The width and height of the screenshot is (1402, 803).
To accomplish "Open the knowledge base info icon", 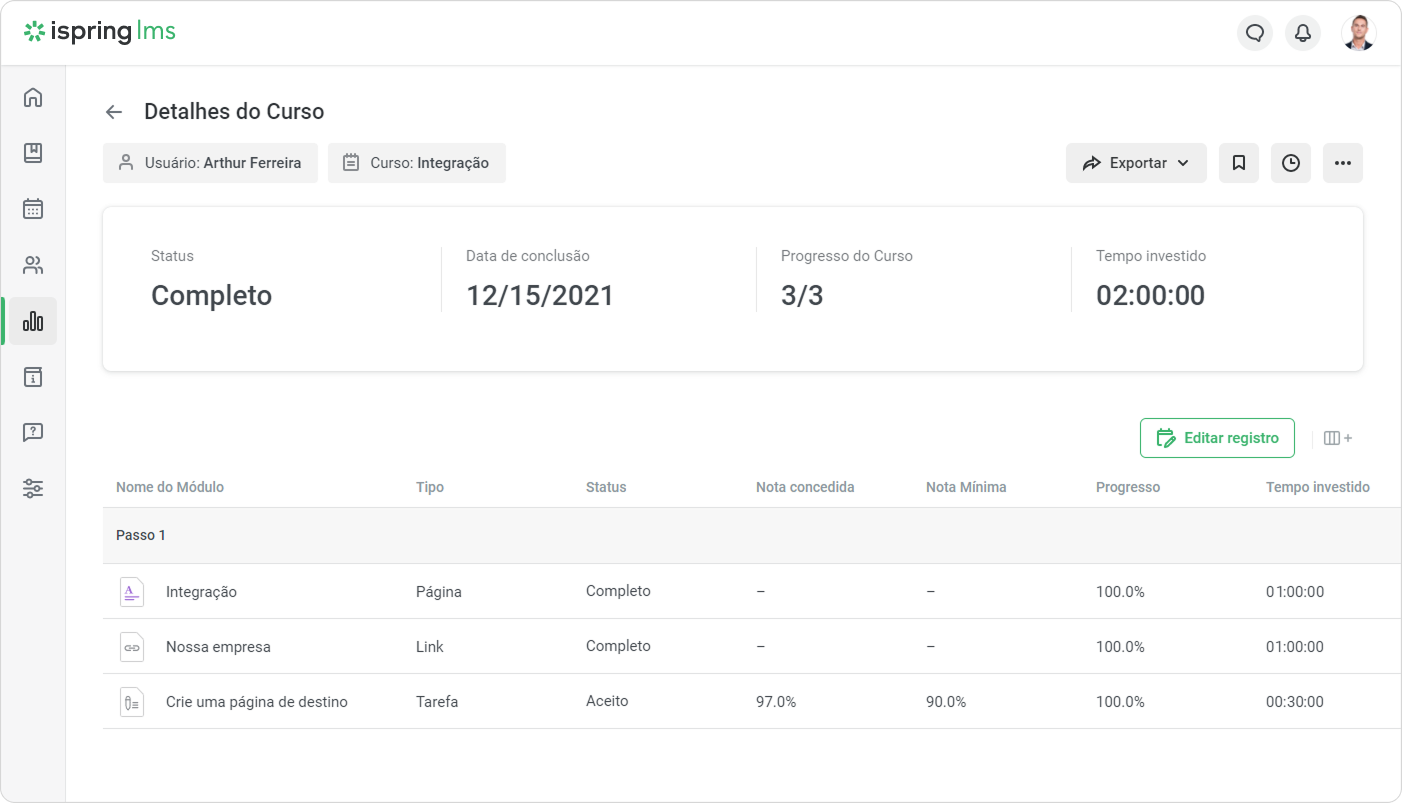I will point(33,377).
